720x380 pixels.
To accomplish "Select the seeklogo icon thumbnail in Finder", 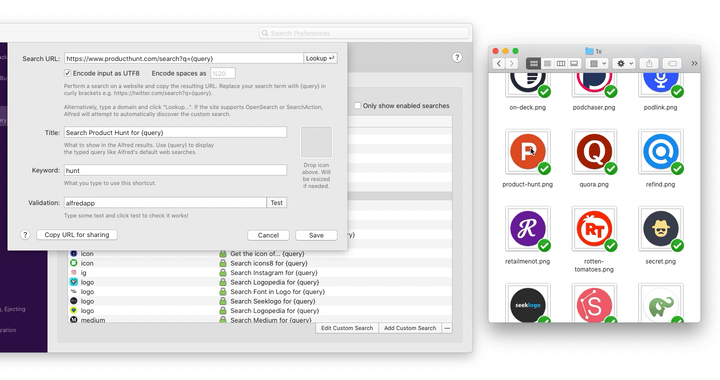I will pyautogui.click(x=528, y=303).
